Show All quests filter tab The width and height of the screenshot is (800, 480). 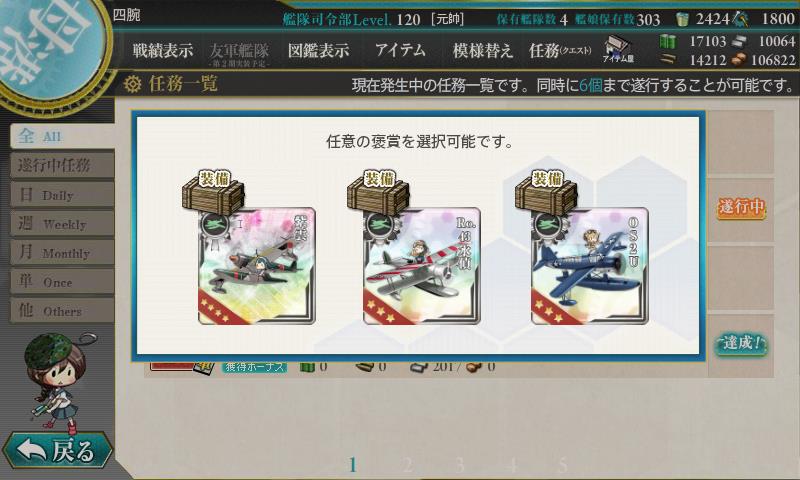pyautogui.click(x=62, y=136)
